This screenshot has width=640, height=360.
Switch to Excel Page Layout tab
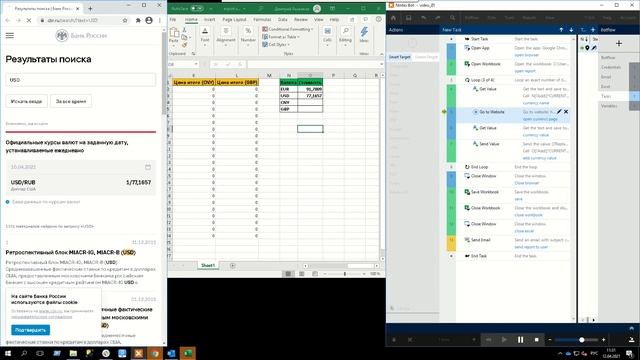[234, 19]
